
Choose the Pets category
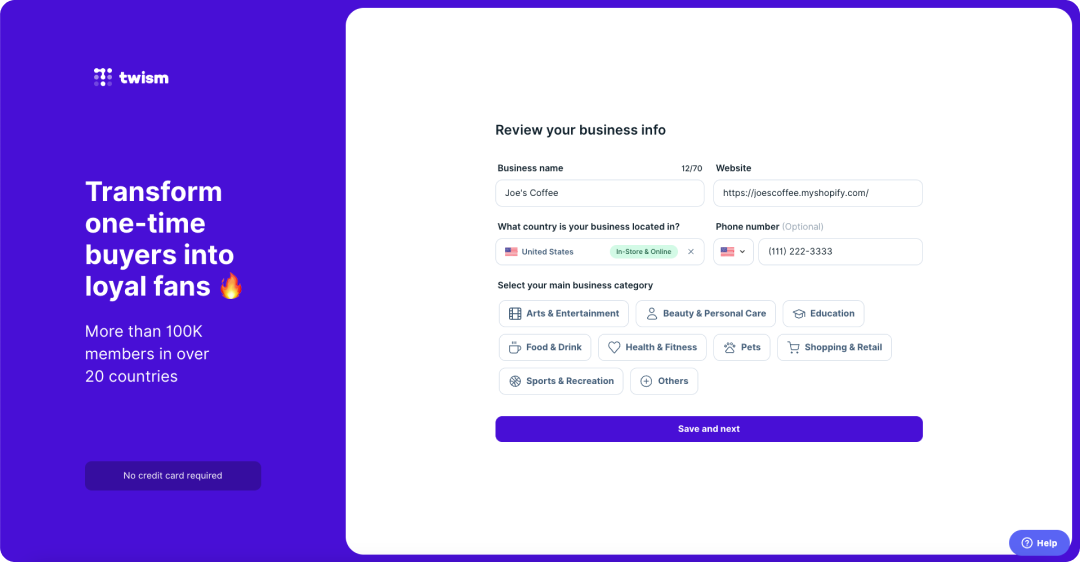pos(742,347)
